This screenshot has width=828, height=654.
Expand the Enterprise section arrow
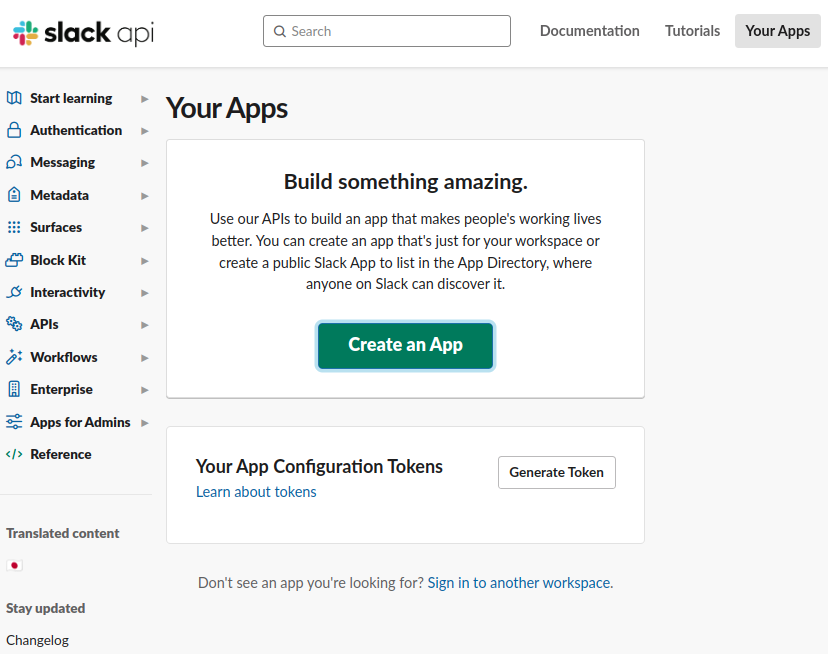(145, 390)
